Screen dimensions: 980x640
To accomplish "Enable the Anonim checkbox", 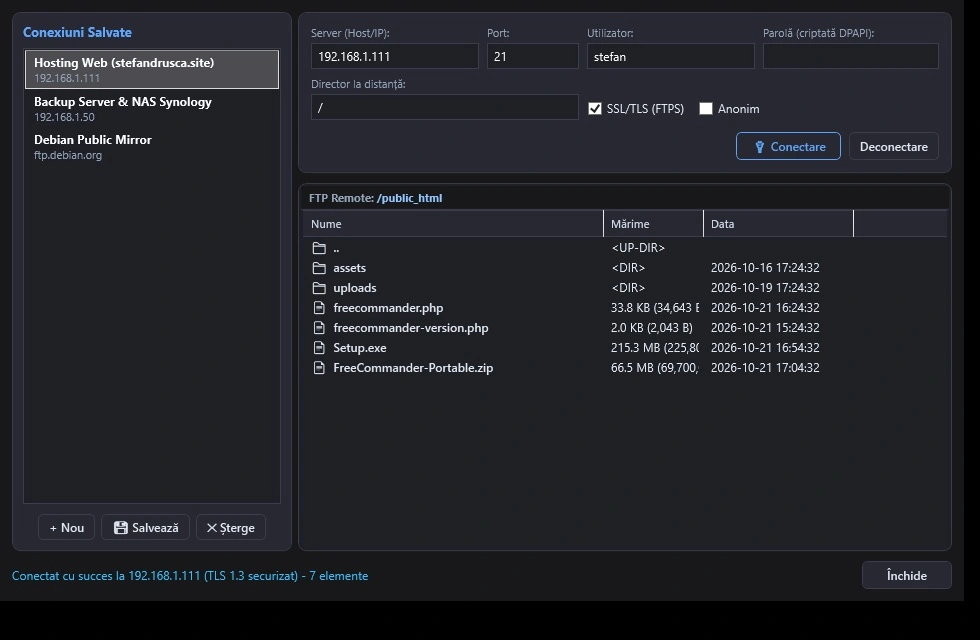I will pos(706,109).
